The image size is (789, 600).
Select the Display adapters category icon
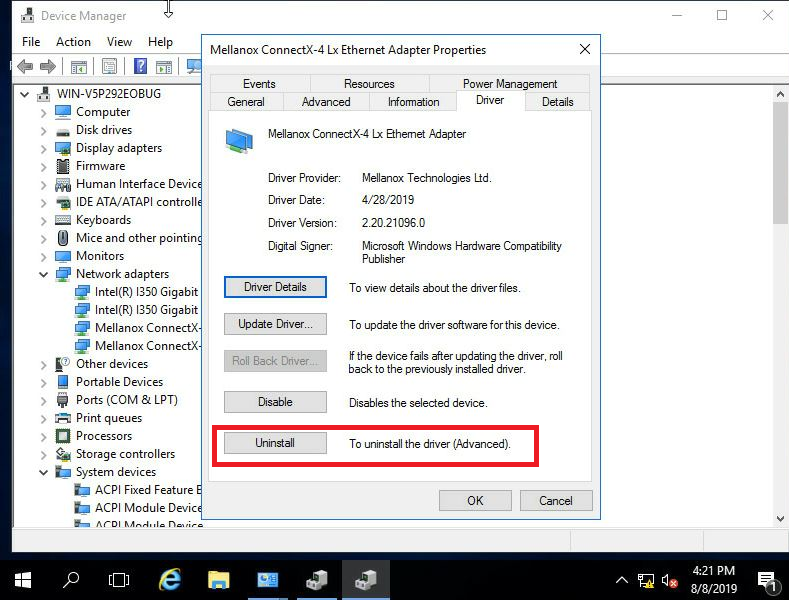(x=63, y=148)
